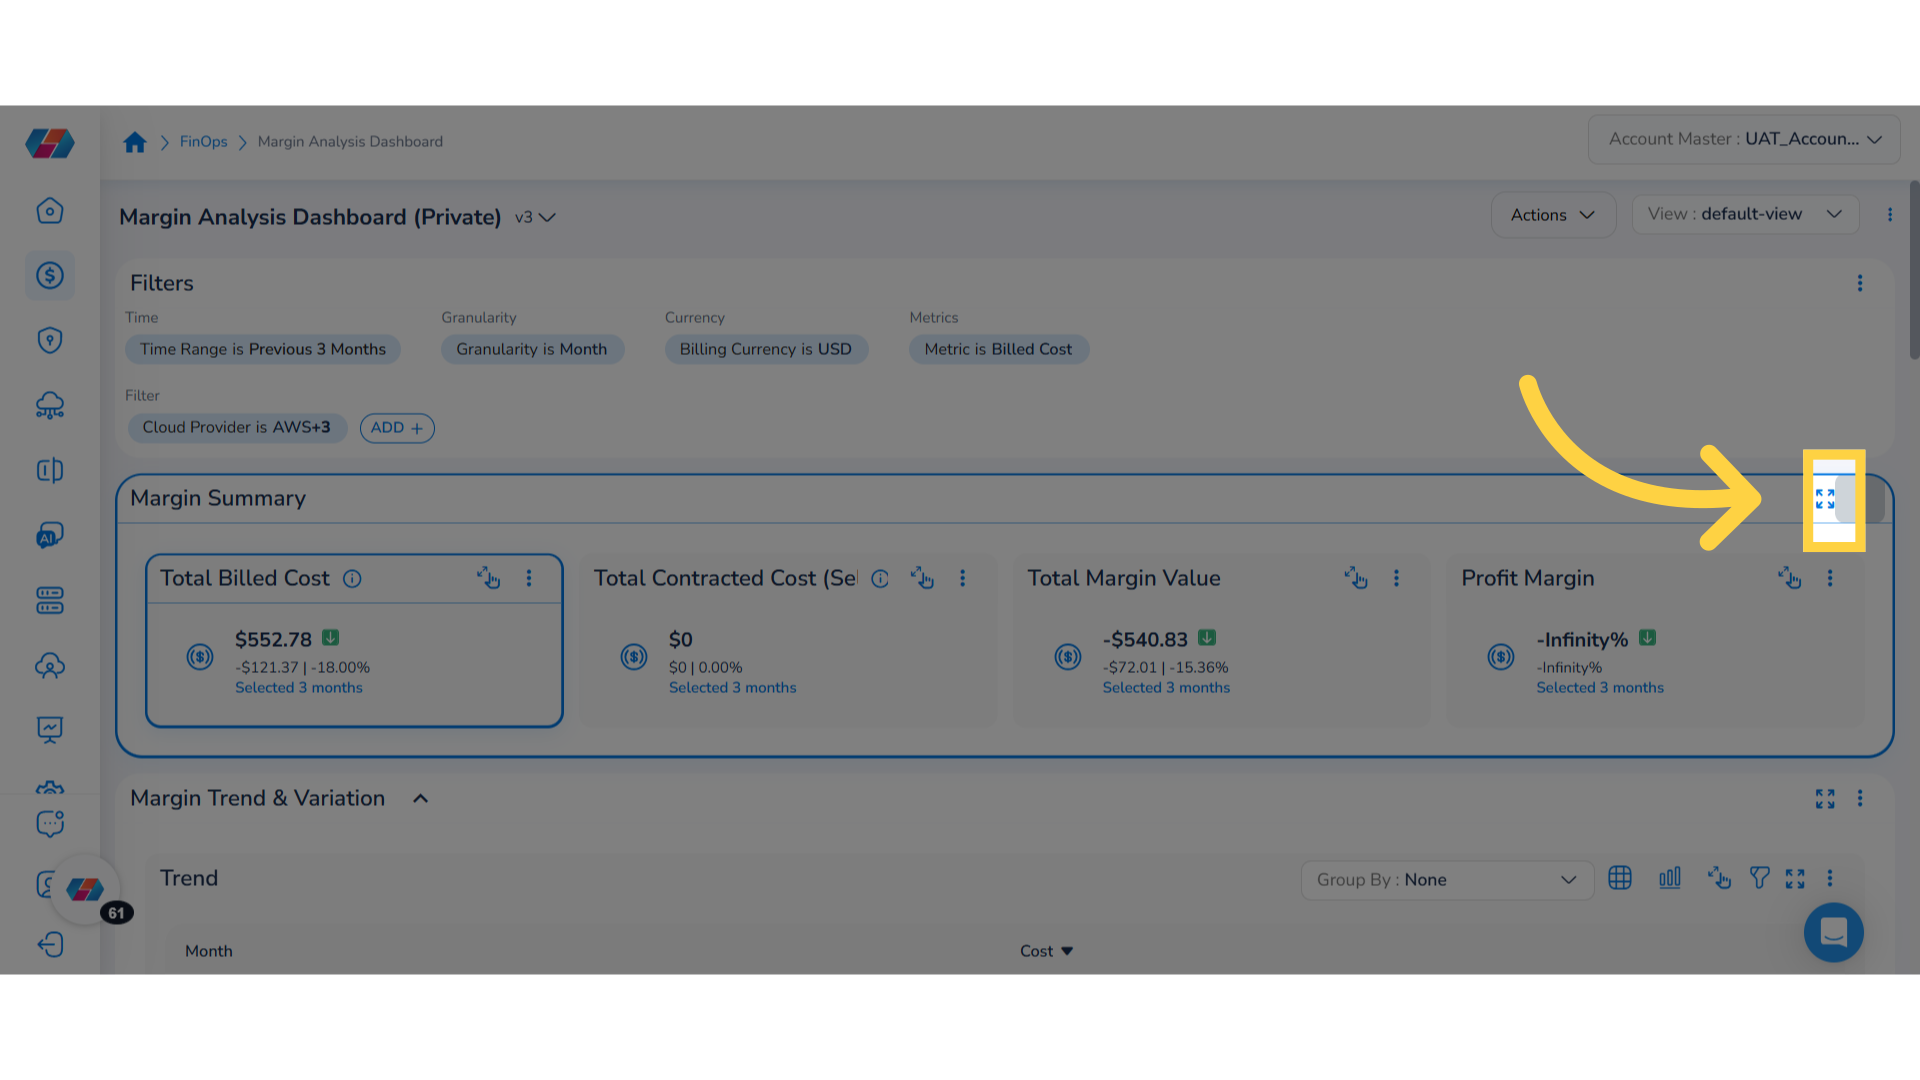Open Trend widget kebab menu
This screenshot has width=1920, height=1080.
[1830, 878]
